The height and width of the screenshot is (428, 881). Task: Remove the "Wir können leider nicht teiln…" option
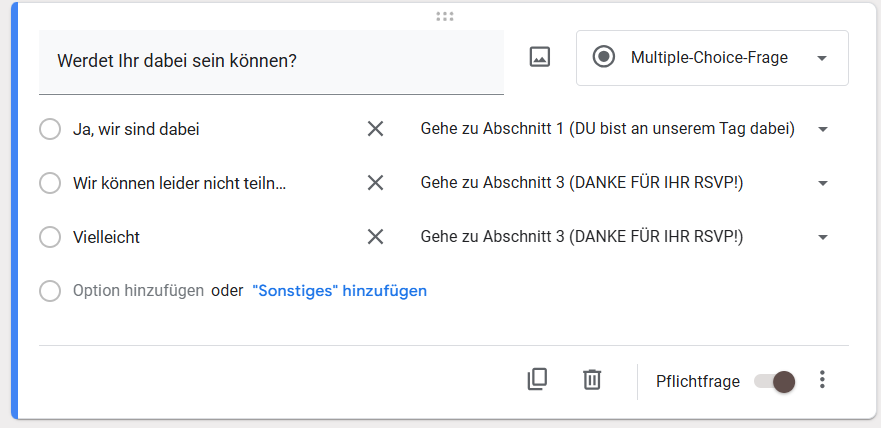375,183
